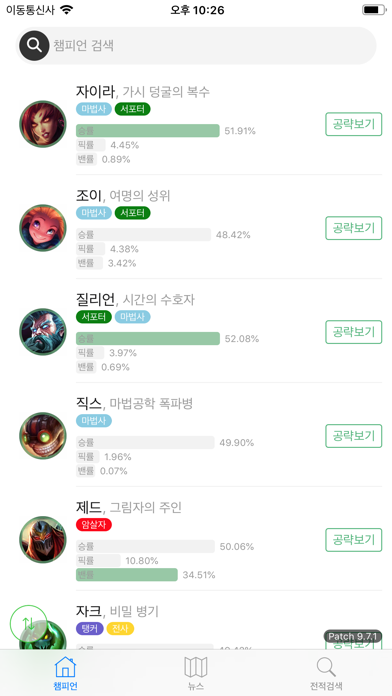Select the 탱커 tag on 자크
The height and width of the screenshot is (696, 392).
[x=90, y=629]
